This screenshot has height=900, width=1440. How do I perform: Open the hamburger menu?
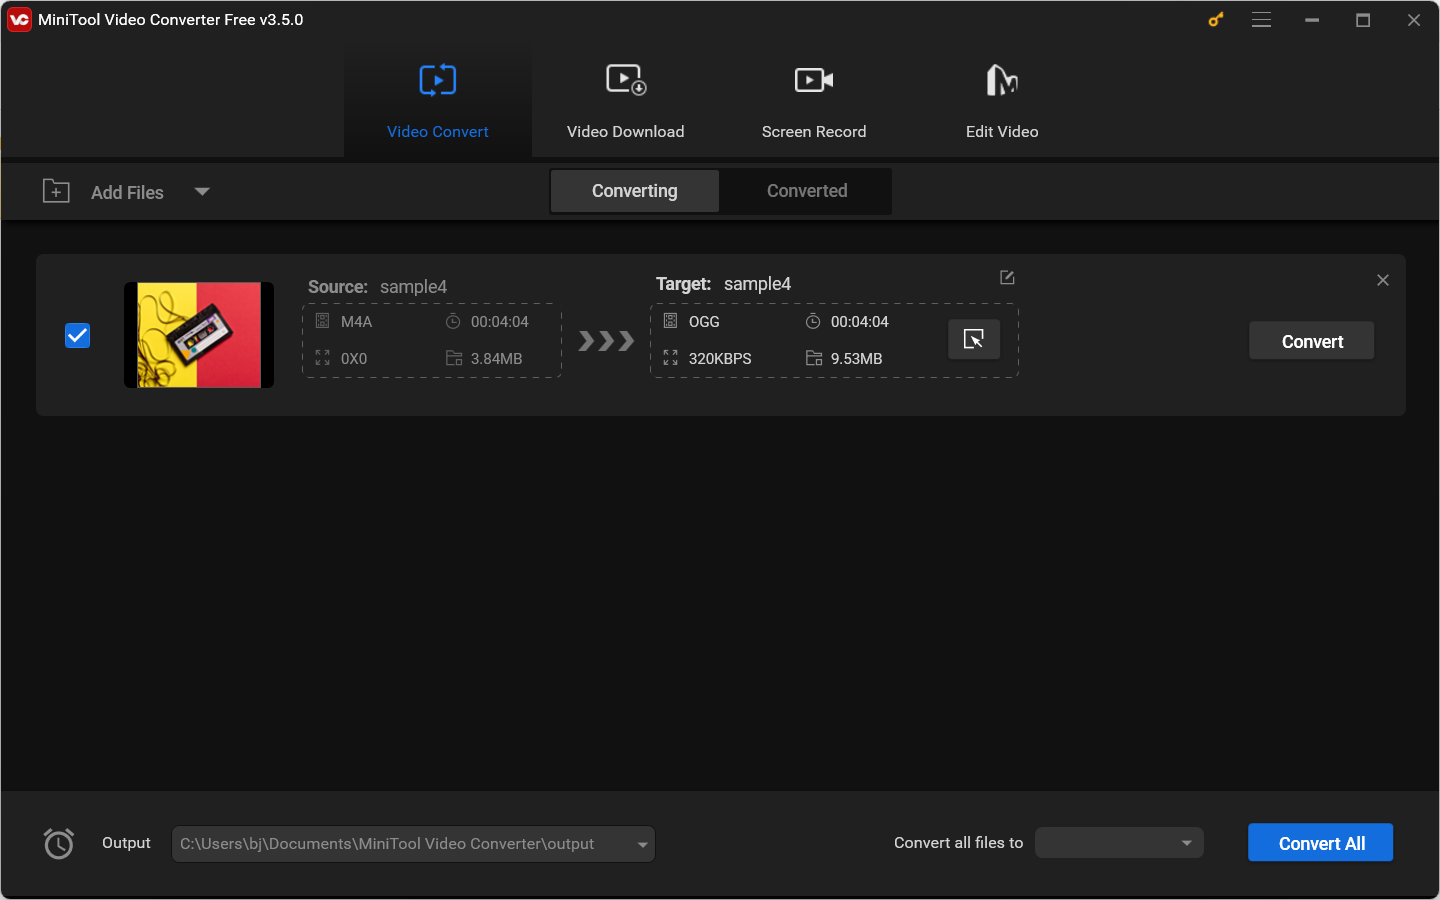coord(1262,20)
